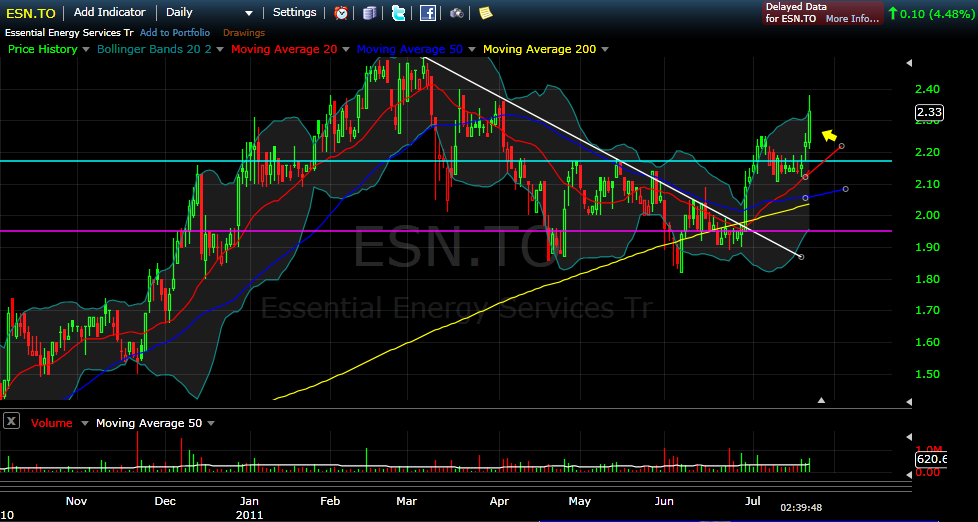Click the 2011 year axis label
Image resolution: width=978 pixels, height=522 pixels.
pyautogui.click(x=249, y=515)
